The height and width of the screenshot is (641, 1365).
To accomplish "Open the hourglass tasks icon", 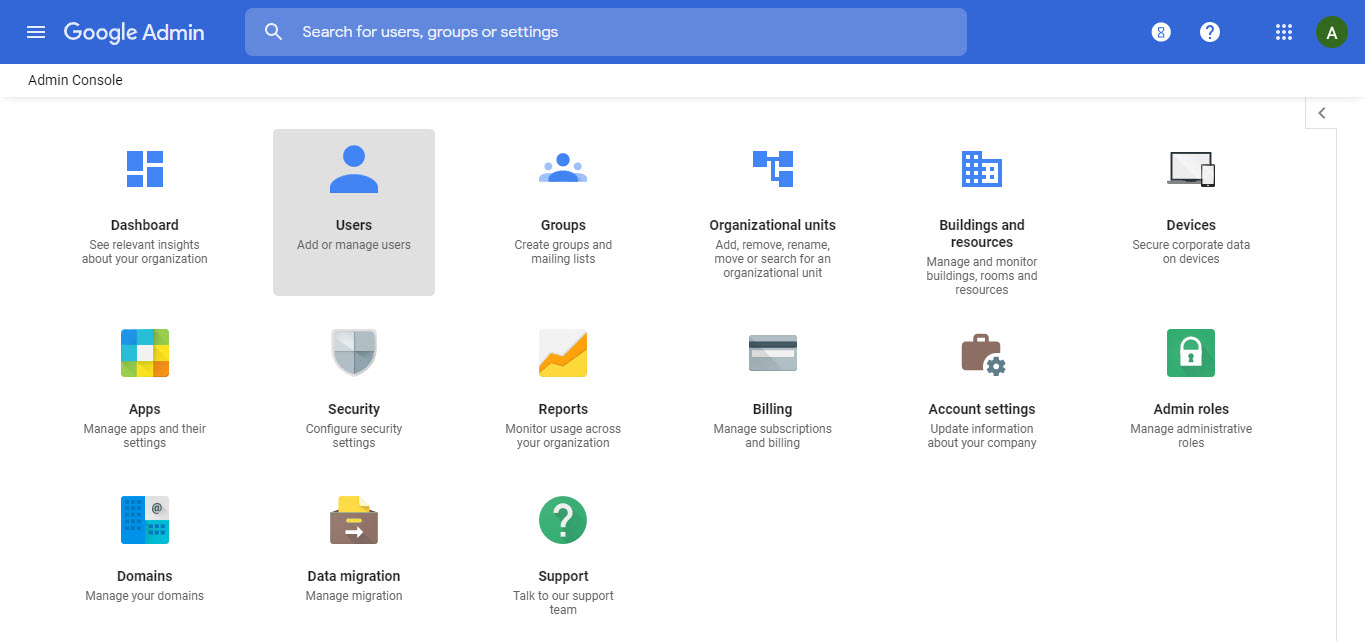I will pos(1161,32).
